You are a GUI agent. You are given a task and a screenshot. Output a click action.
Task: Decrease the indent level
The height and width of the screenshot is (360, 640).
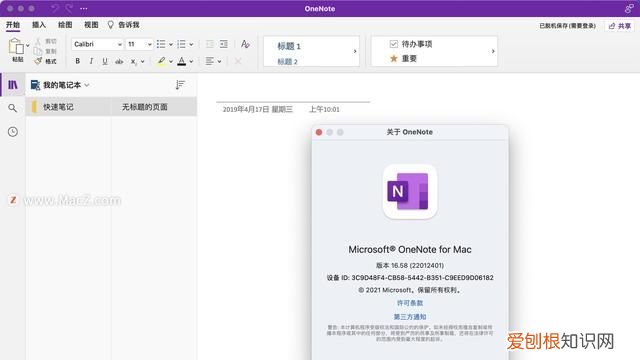click(210, 44)
